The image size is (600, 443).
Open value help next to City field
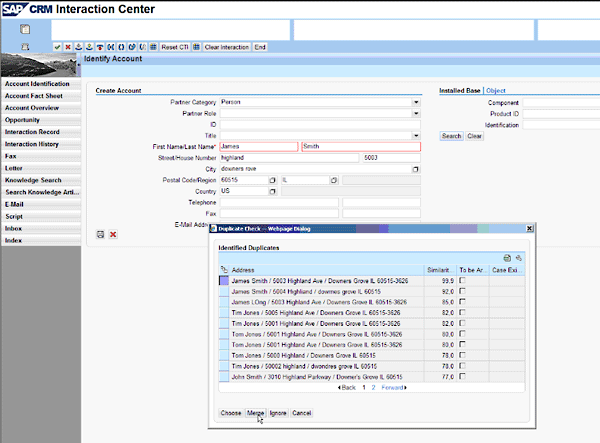415,169
